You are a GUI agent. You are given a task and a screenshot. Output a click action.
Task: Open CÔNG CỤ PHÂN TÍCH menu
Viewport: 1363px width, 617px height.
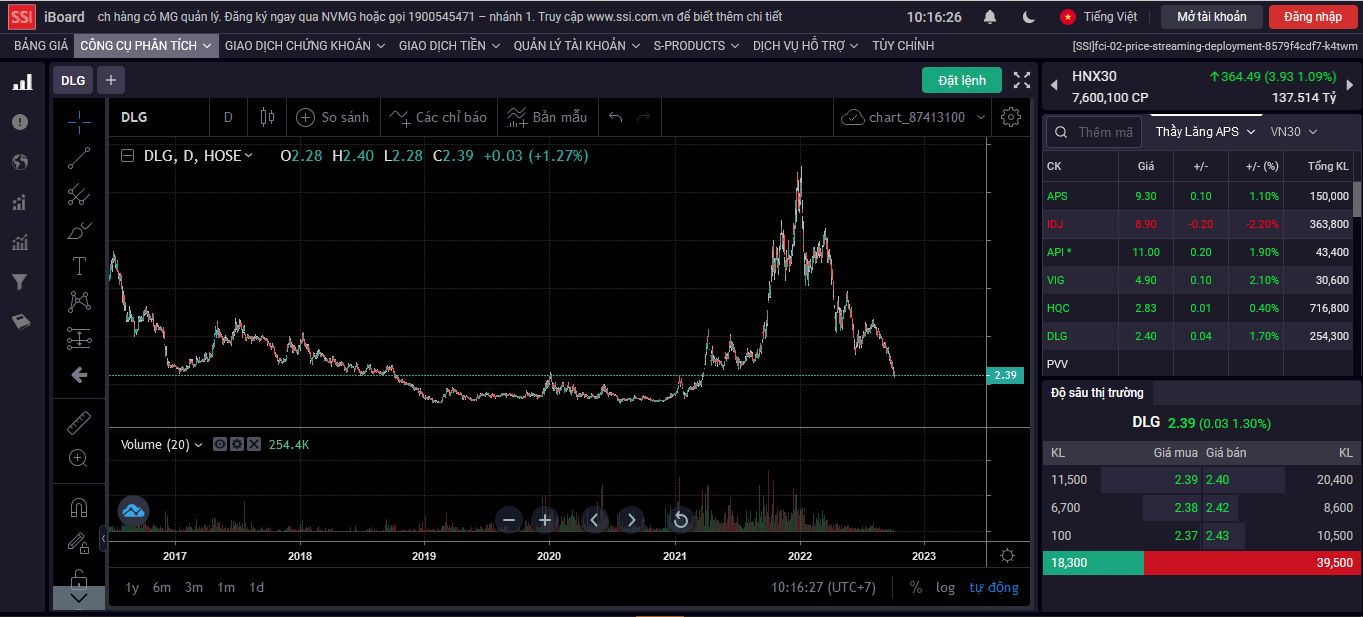pyautogui.click(x=146, y=46)
